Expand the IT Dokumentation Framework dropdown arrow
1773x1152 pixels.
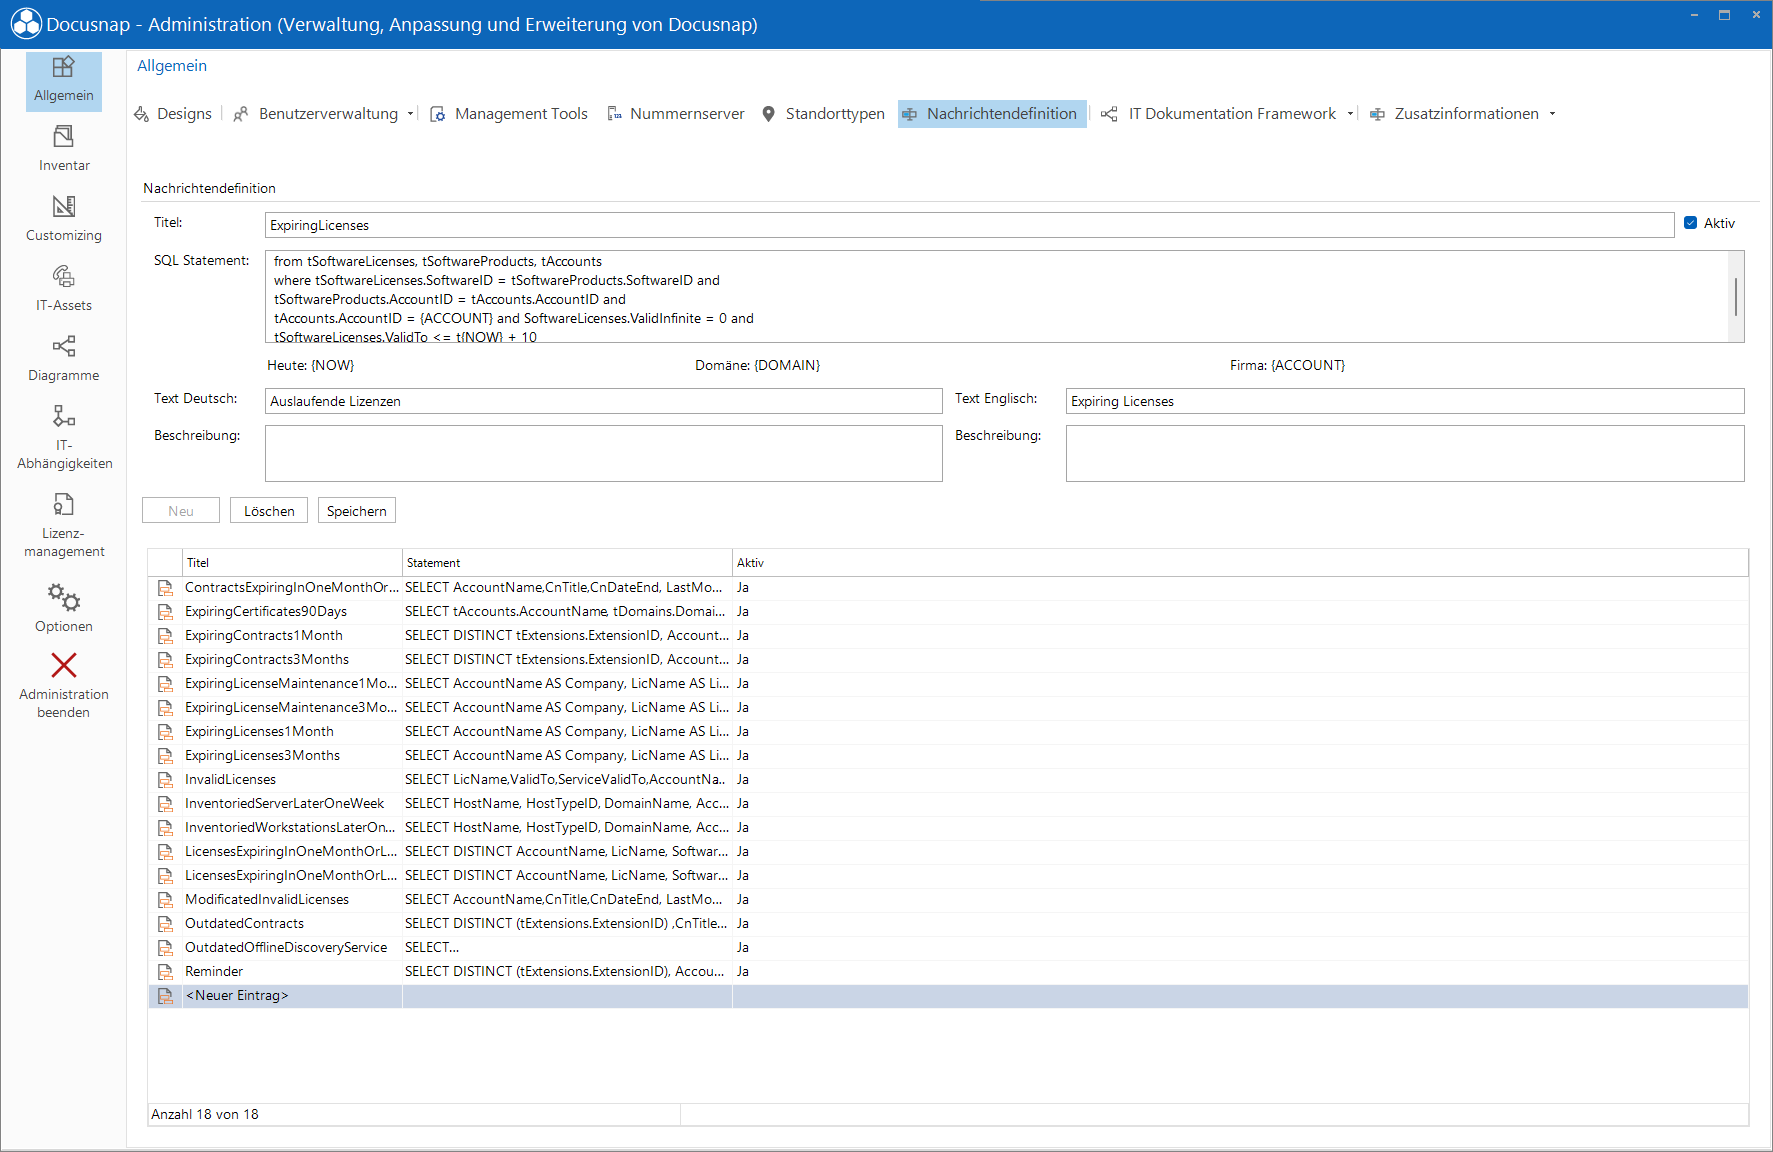1350,114
